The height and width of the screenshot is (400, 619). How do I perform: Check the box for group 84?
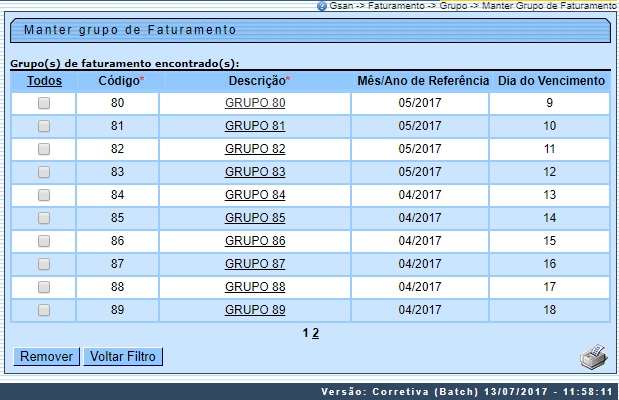click(44, 195)
